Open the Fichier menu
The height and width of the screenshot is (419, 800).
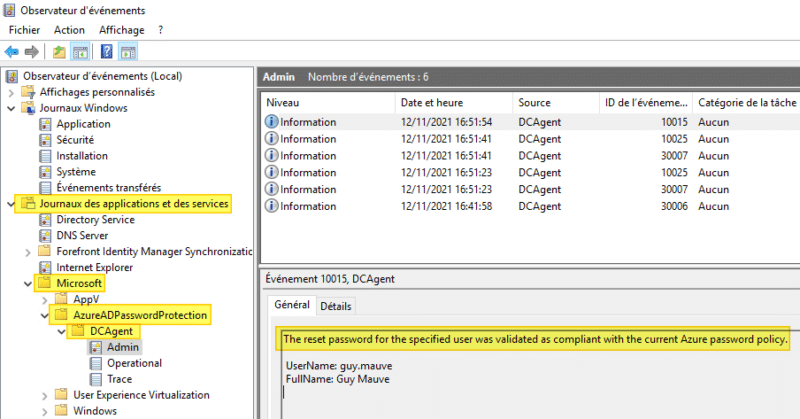[x=24, y=30]
